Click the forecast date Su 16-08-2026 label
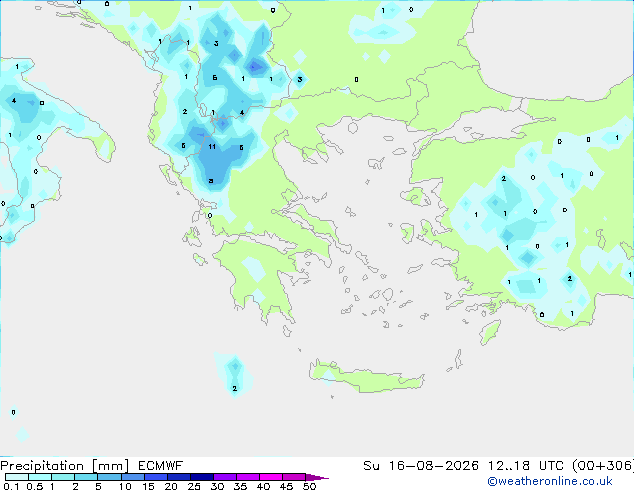The image size is (634, 490). 421,466
